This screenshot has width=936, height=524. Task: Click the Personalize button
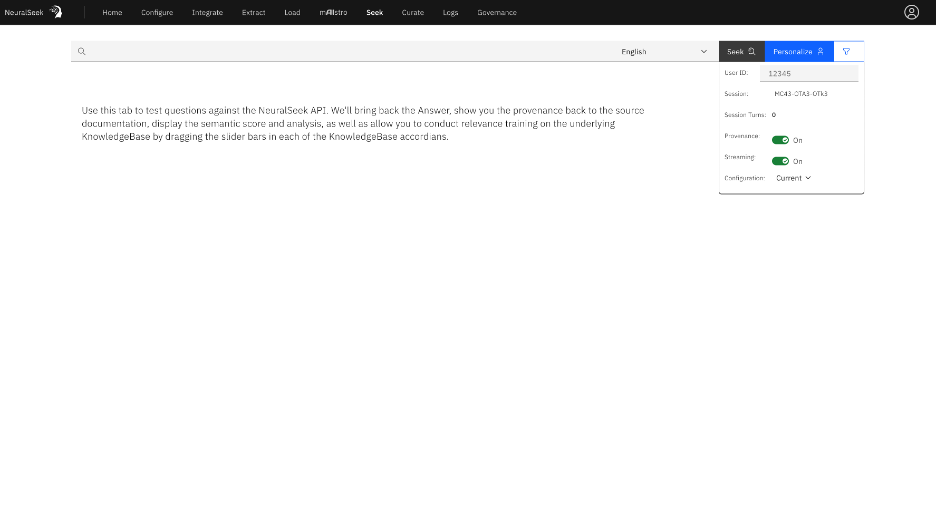[798, 51]
